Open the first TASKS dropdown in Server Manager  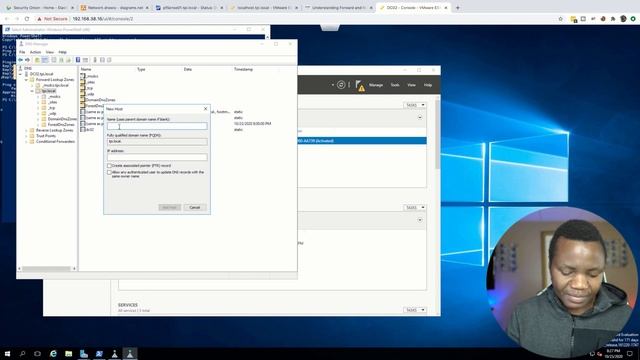[x=415, y=105]
